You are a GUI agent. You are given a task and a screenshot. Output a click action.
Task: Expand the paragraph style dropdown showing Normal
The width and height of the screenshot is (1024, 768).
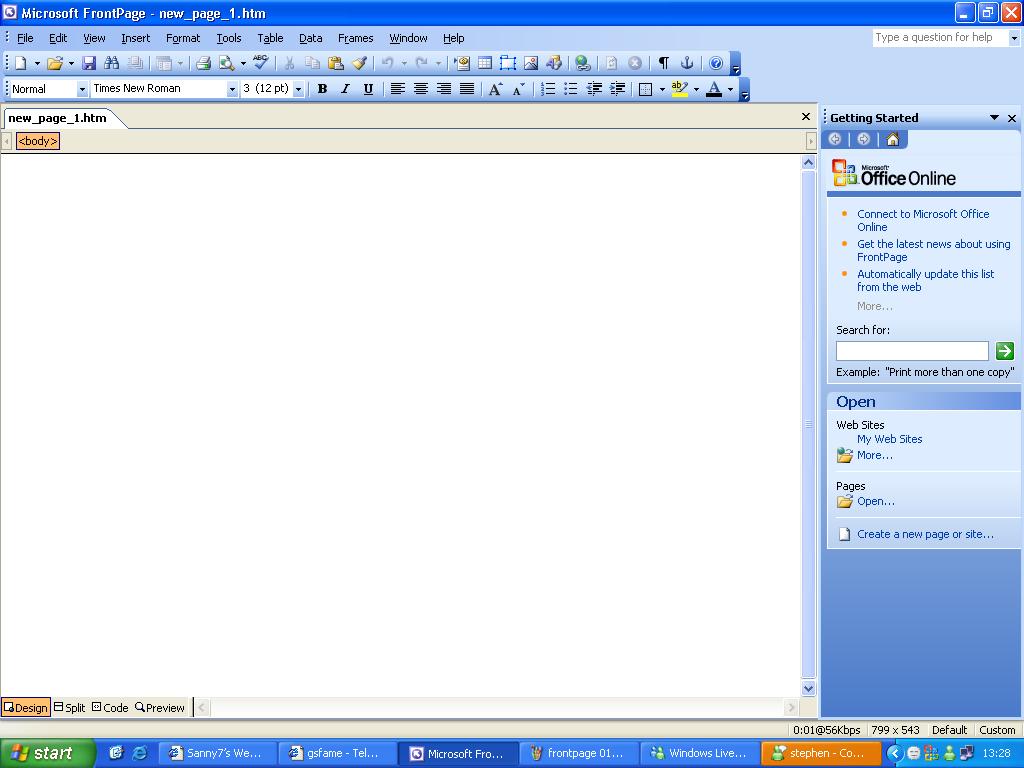[x=82, y=88]
